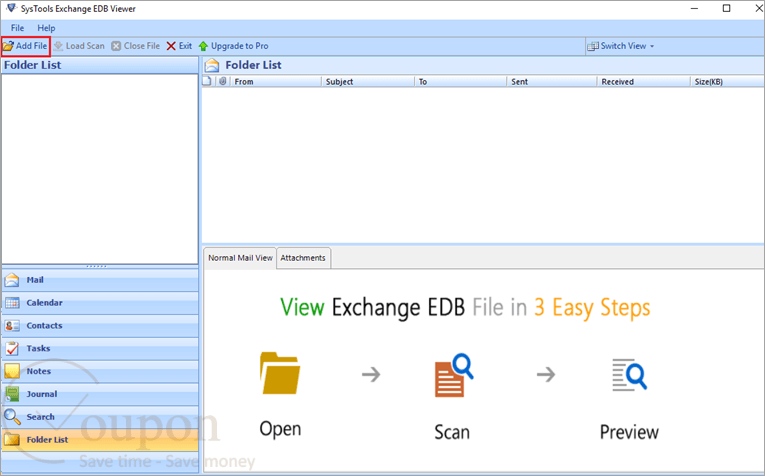765x476 pixels.
Task: Open the File menu
Action: [x=18, y=28]
